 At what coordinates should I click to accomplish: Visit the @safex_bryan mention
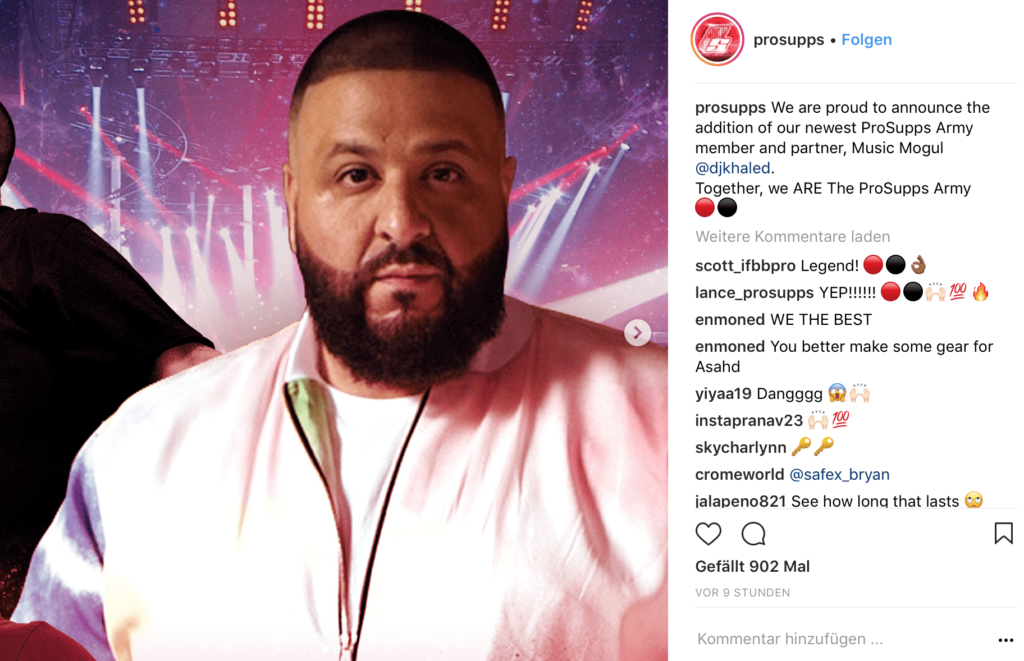click(x=839, y=474)
